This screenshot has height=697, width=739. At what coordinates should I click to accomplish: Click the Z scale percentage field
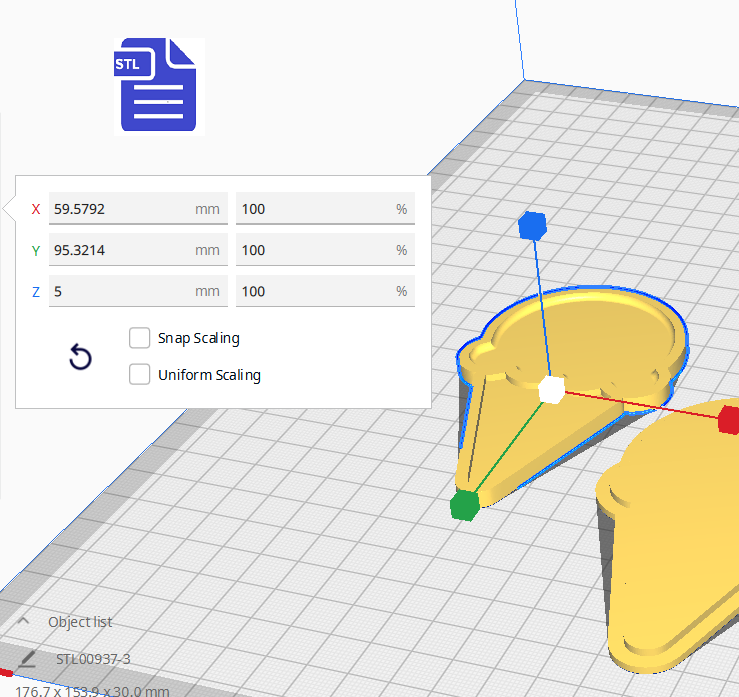315,291
